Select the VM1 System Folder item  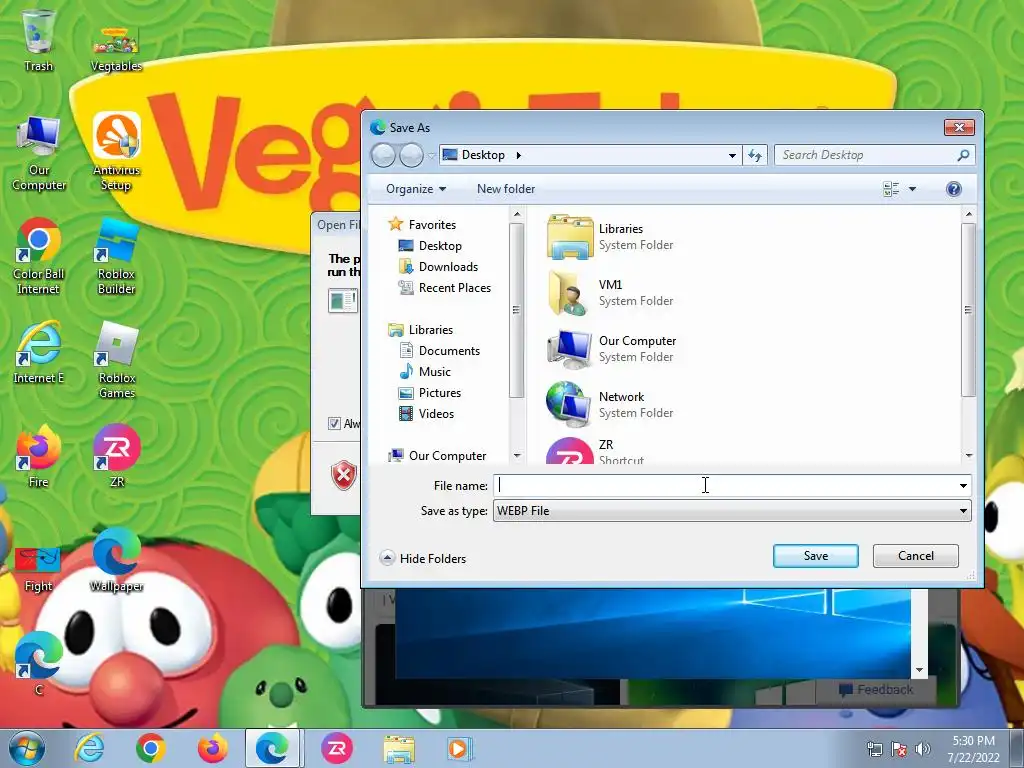(x=611, y=293)
